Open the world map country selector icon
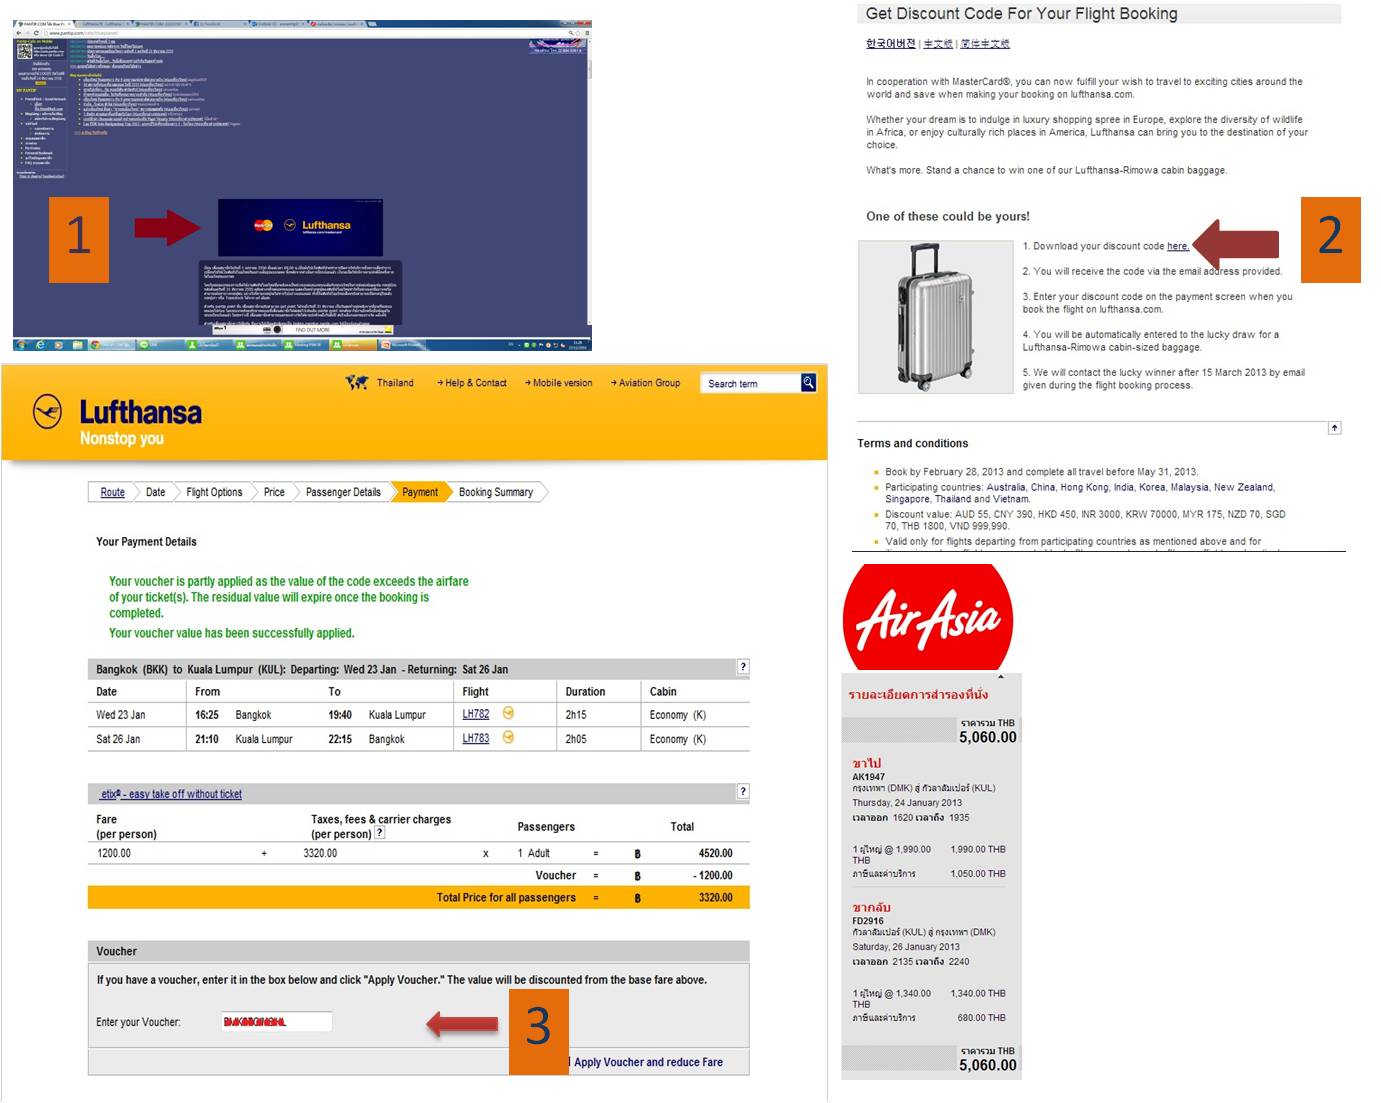 (357, 382)
